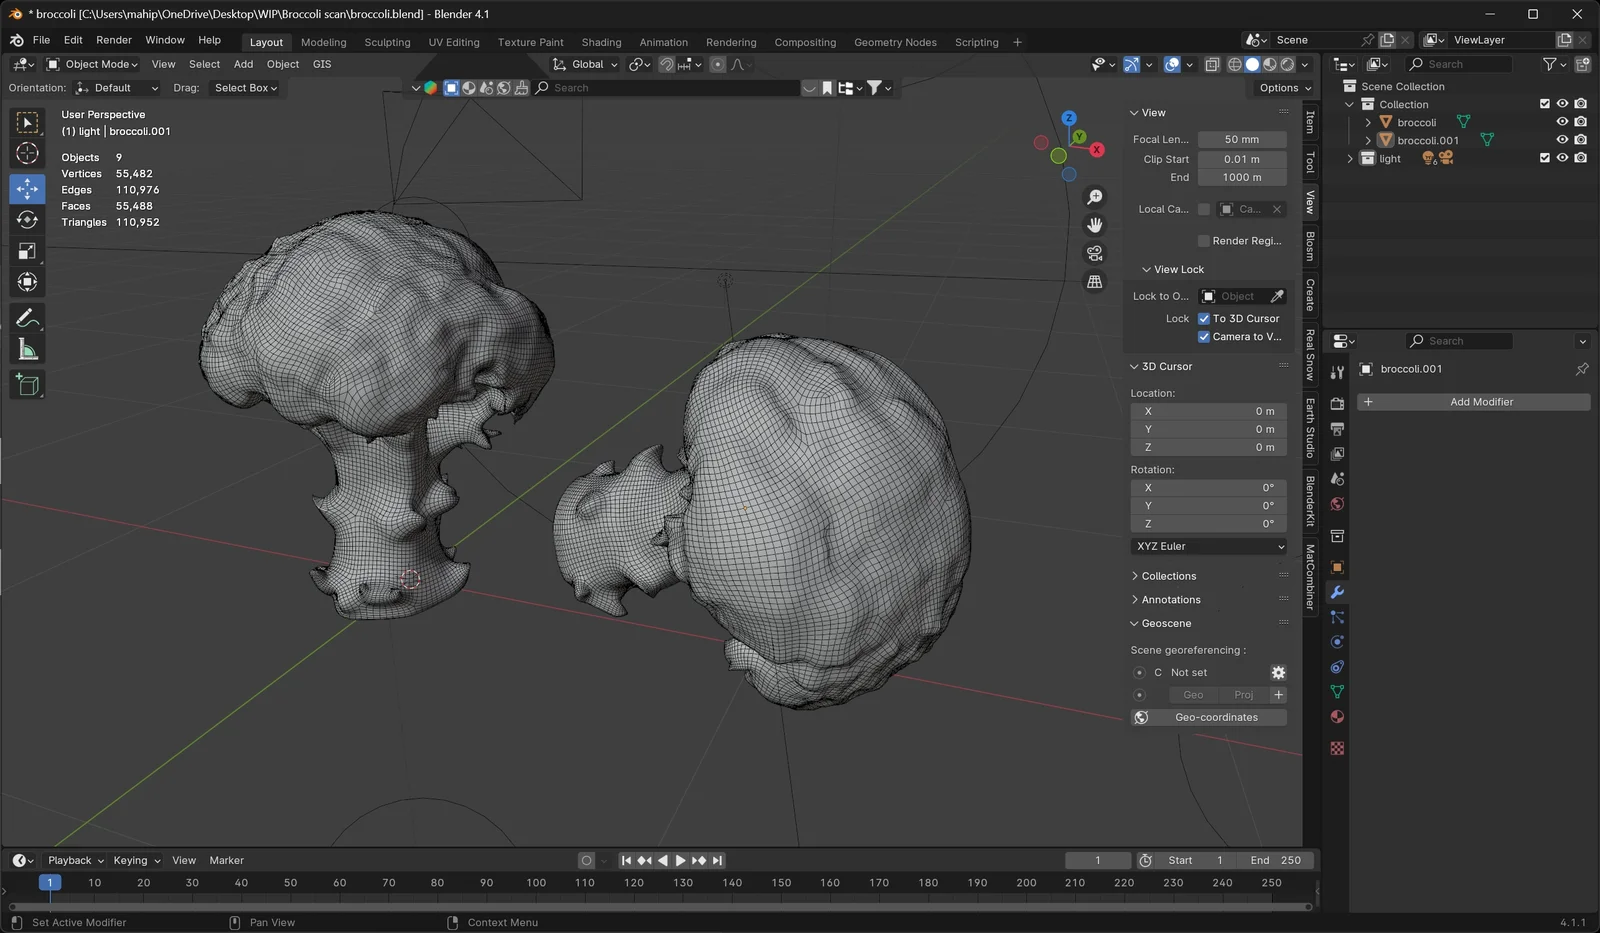Select the Move tool in the viewport toolbar
1600x933 pixels.
point(27,188)
